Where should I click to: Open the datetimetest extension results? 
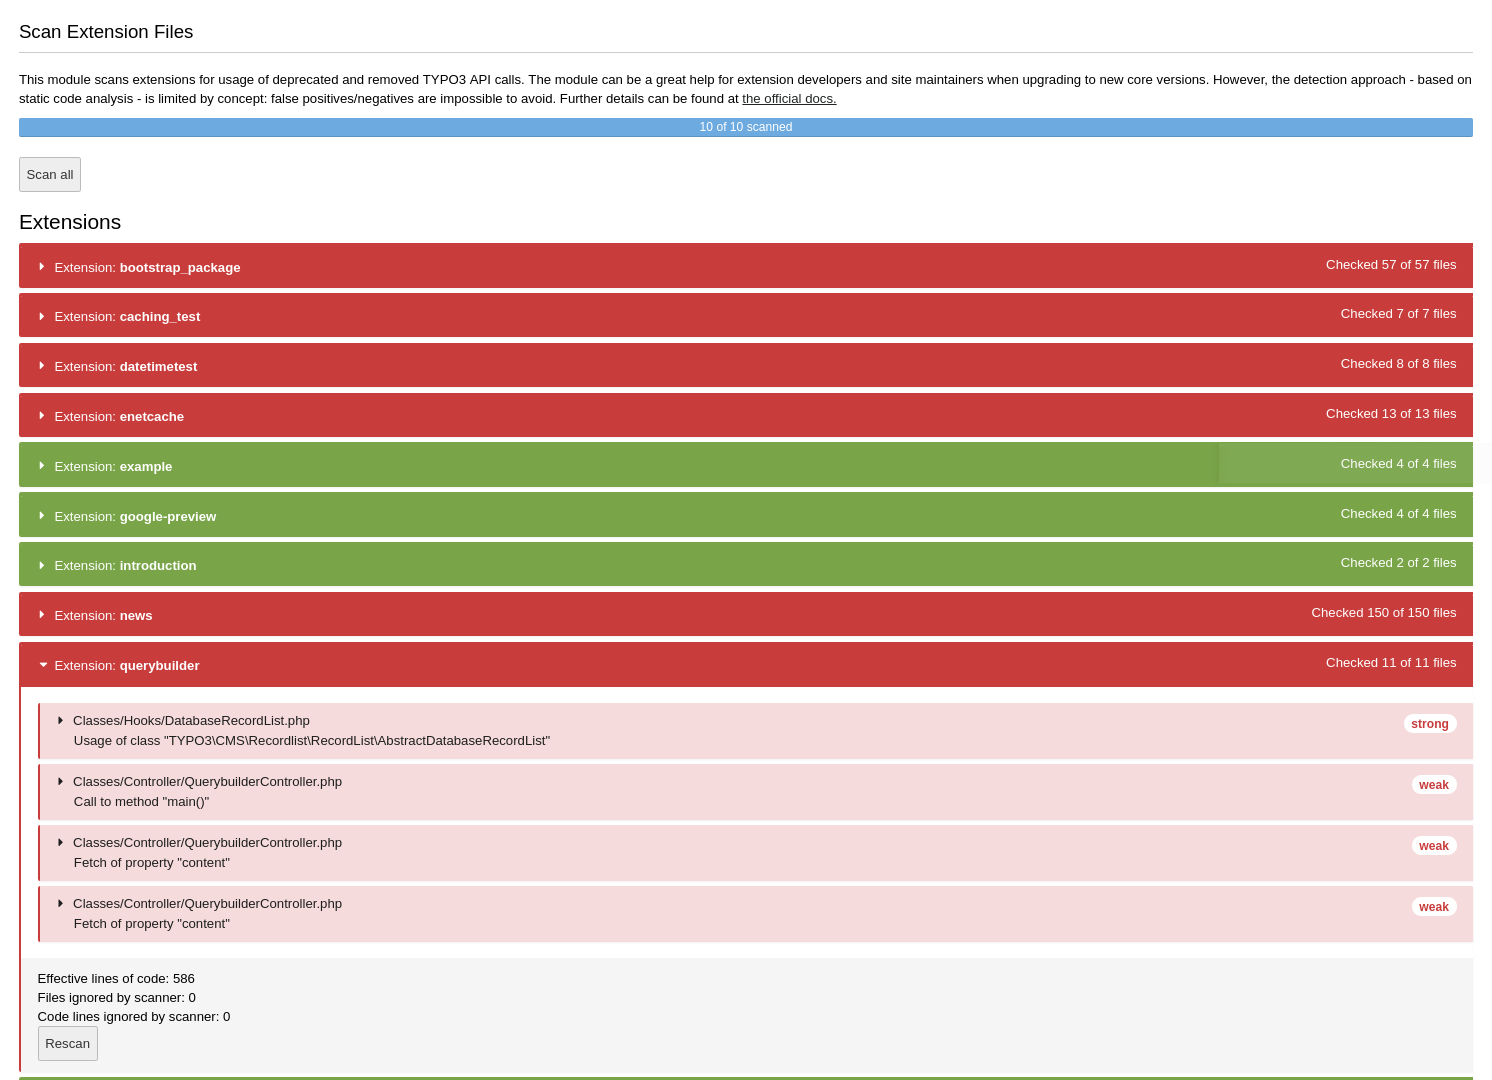pyautogui.click(x=125, y=367)
